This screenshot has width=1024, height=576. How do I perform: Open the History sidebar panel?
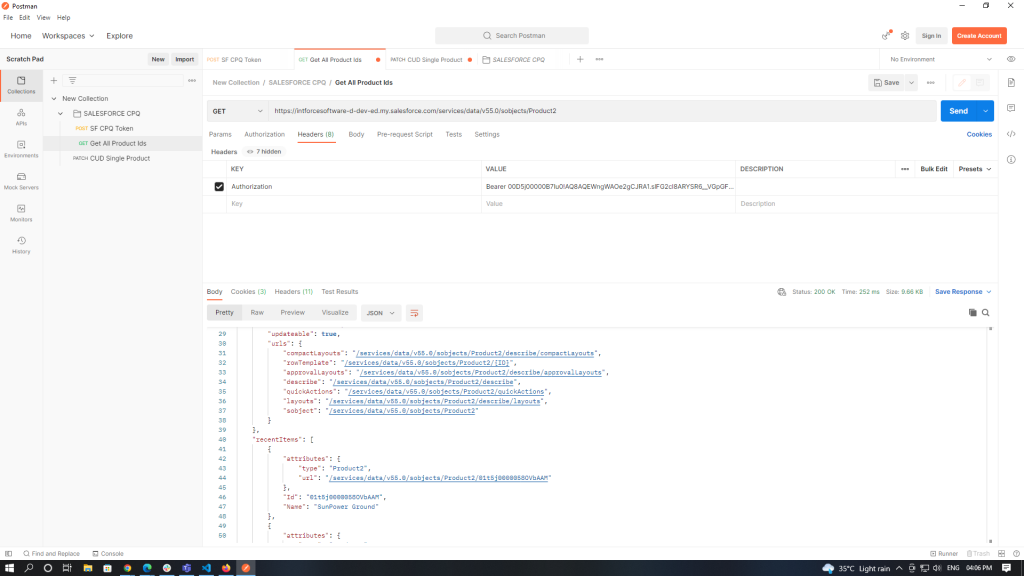(x=21, y=246)
